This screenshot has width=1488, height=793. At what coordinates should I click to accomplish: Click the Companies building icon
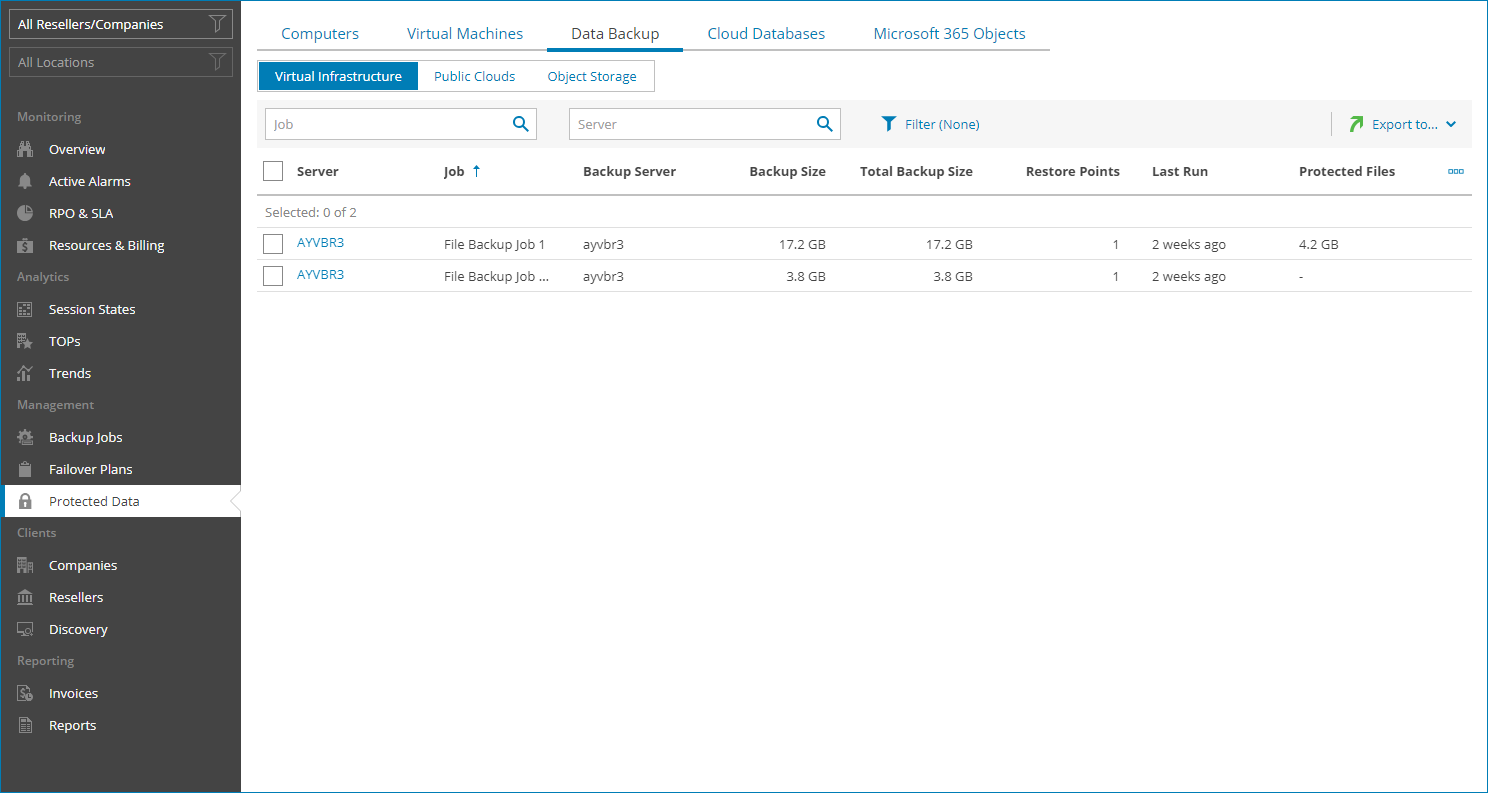point(26,566)
